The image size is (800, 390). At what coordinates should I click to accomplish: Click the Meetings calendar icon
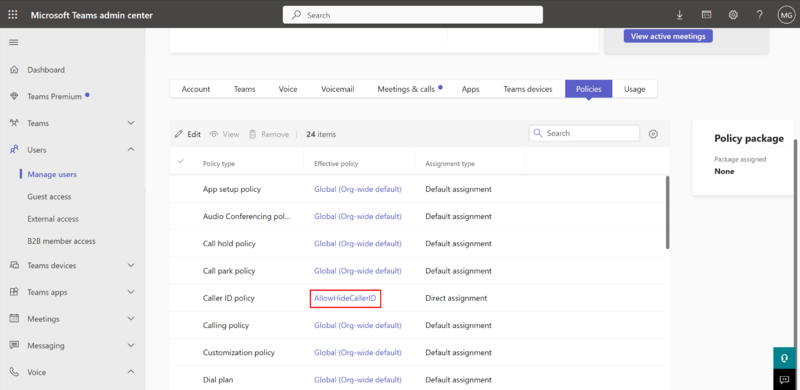[x=14, y=319]
